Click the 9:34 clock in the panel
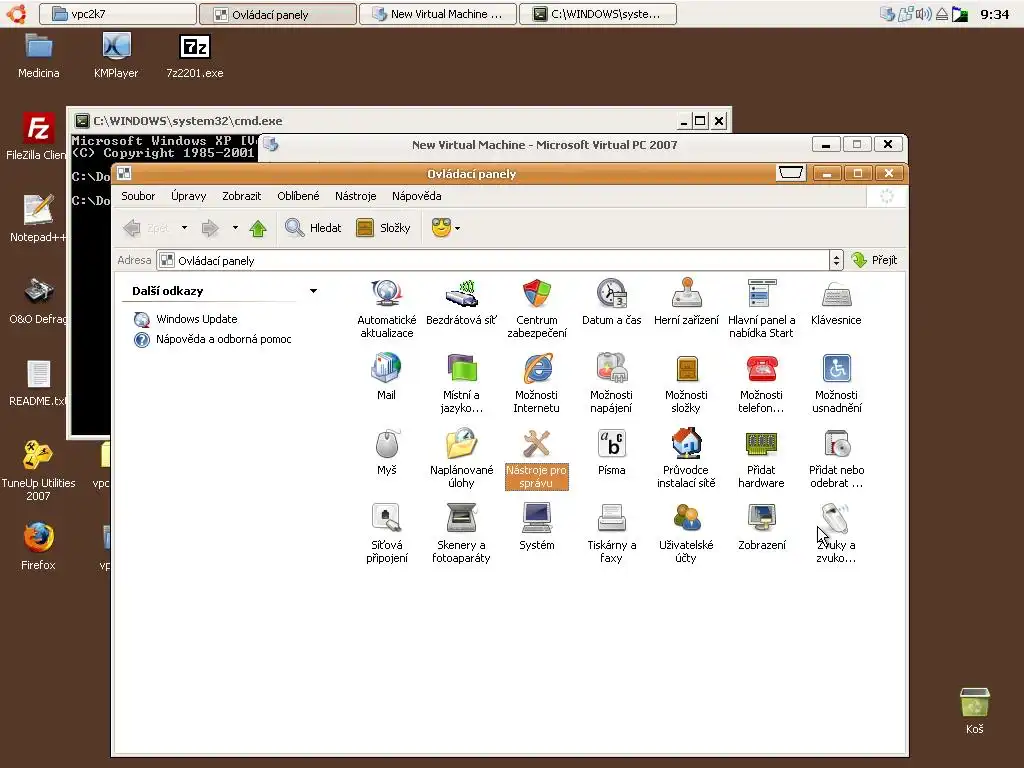The image size is (1024, 768). (x=995, y=14)
